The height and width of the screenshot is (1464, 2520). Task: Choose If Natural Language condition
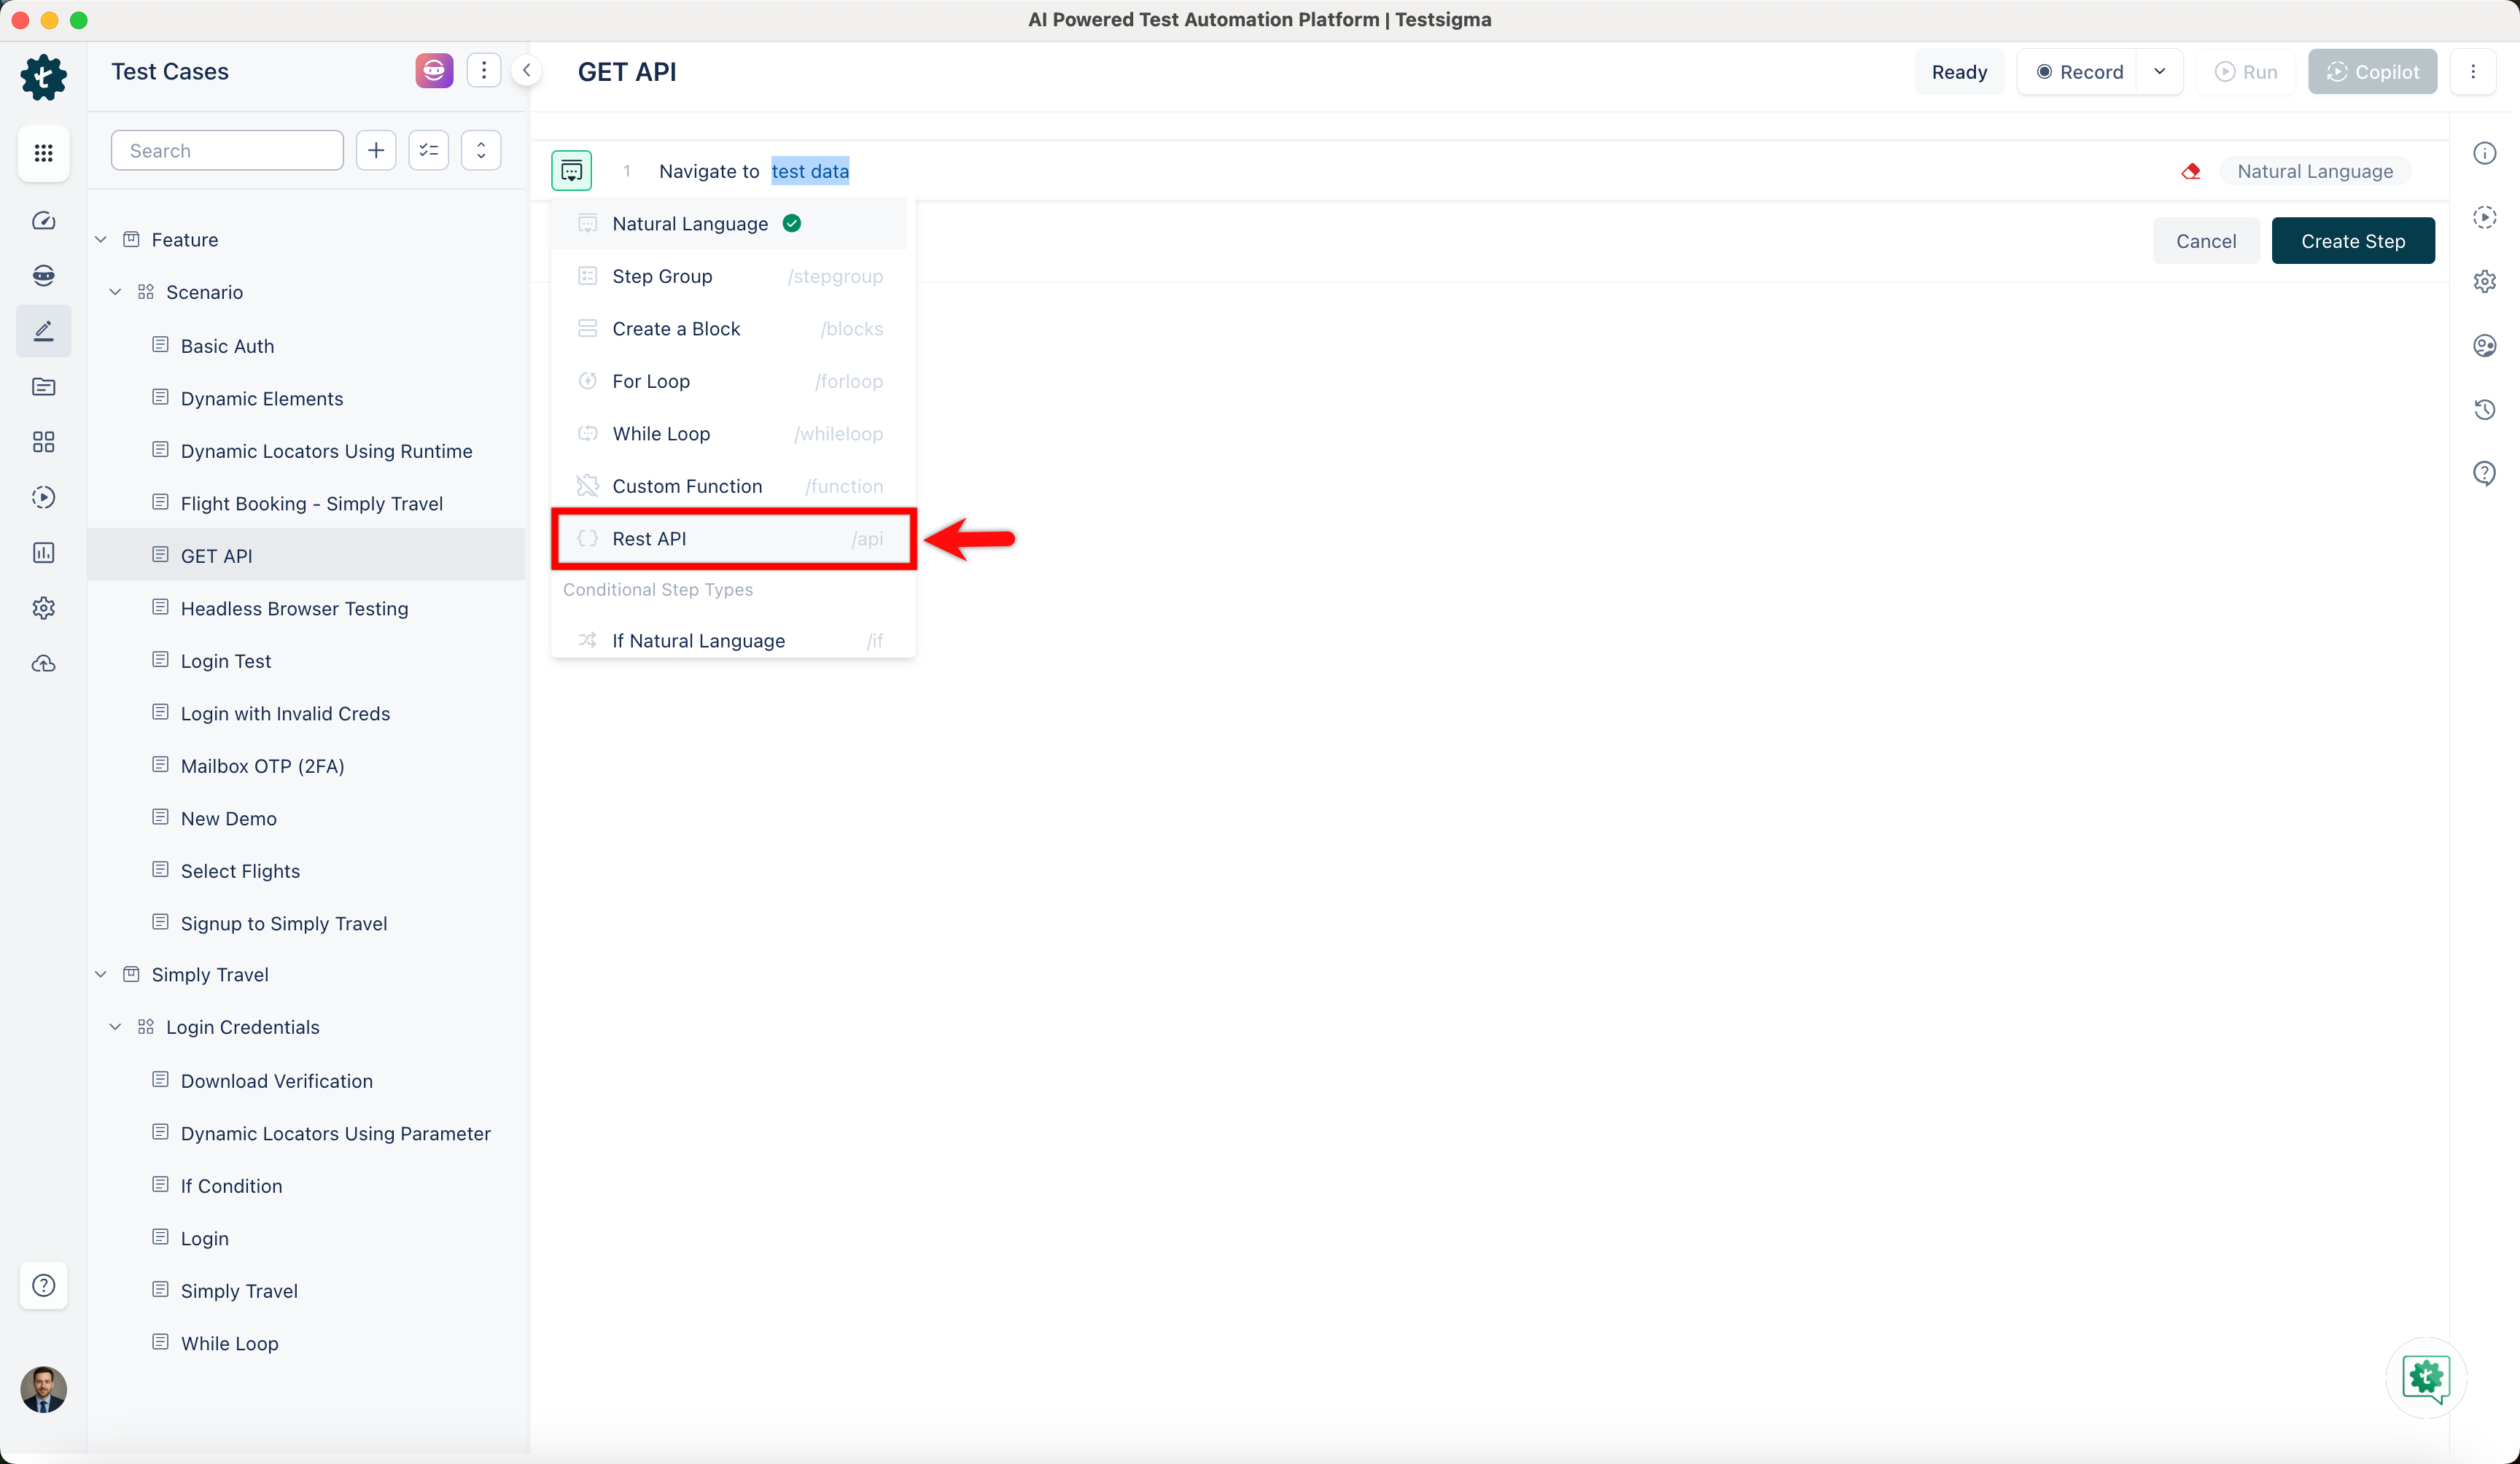pyautogui.click(x=730, y=640)
